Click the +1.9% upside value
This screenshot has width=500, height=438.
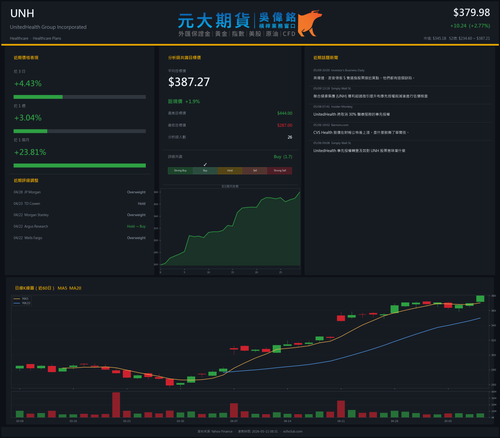tap(192, 101)
